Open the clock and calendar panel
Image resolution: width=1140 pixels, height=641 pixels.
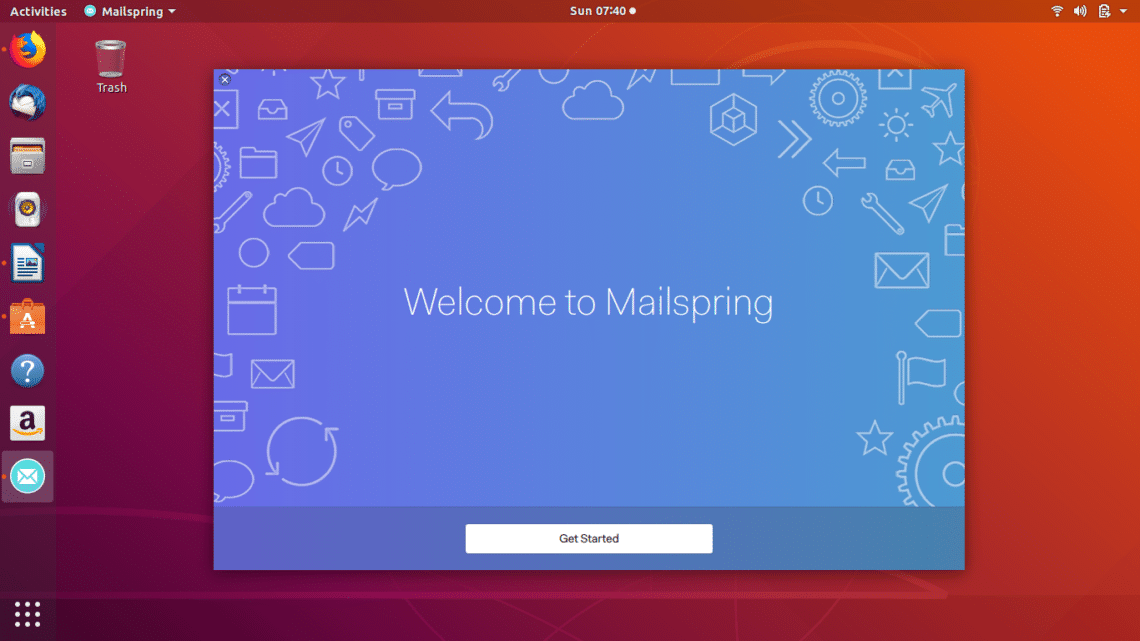(x=602, y=11)
